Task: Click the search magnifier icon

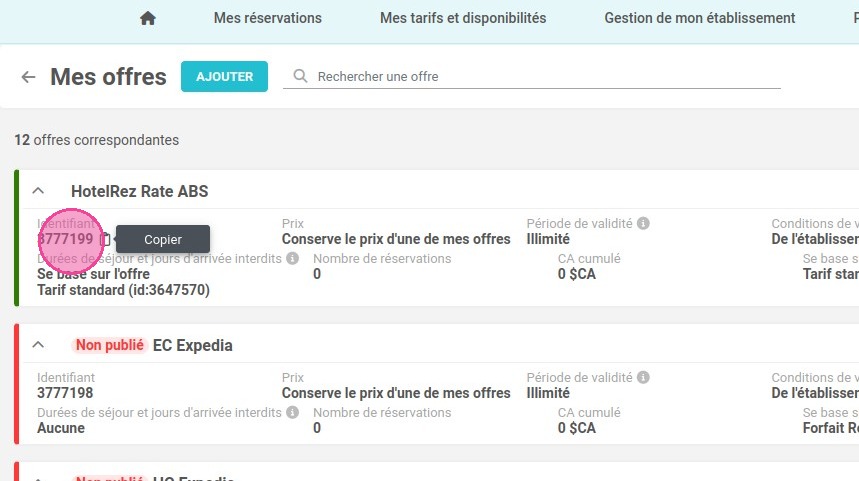Action: [x=300, y=76]
